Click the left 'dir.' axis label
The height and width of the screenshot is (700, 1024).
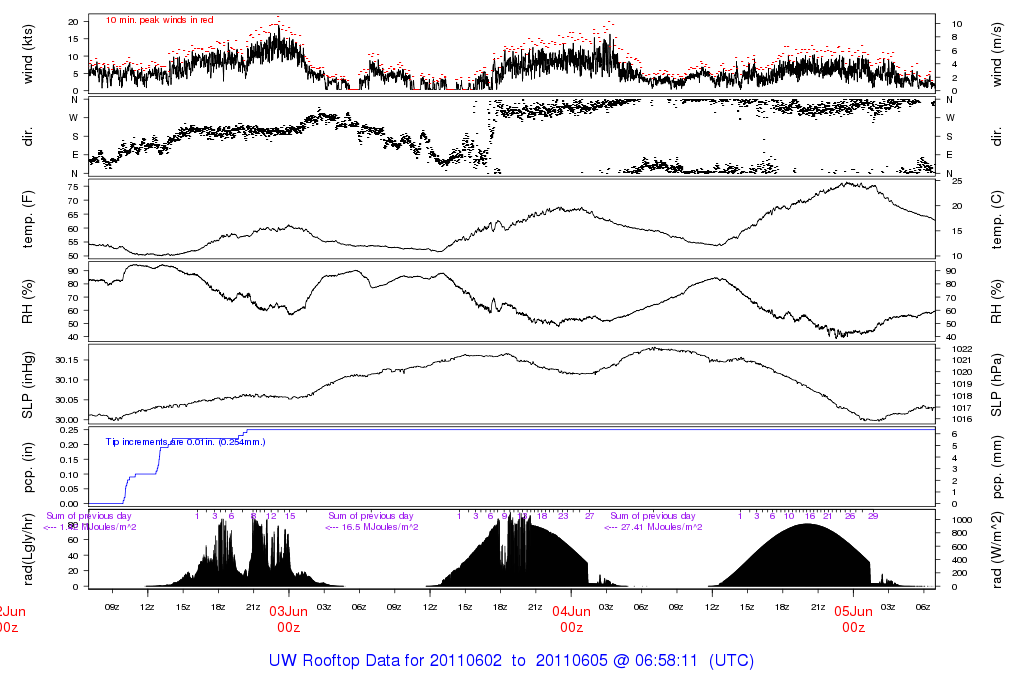pos(27,137)
